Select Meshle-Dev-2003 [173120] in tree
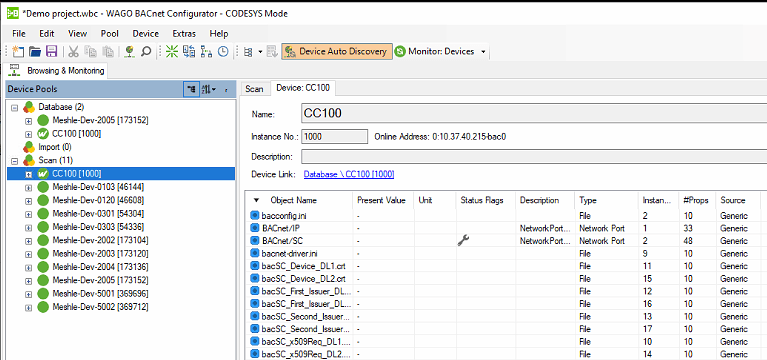 (x=100, y=254)
